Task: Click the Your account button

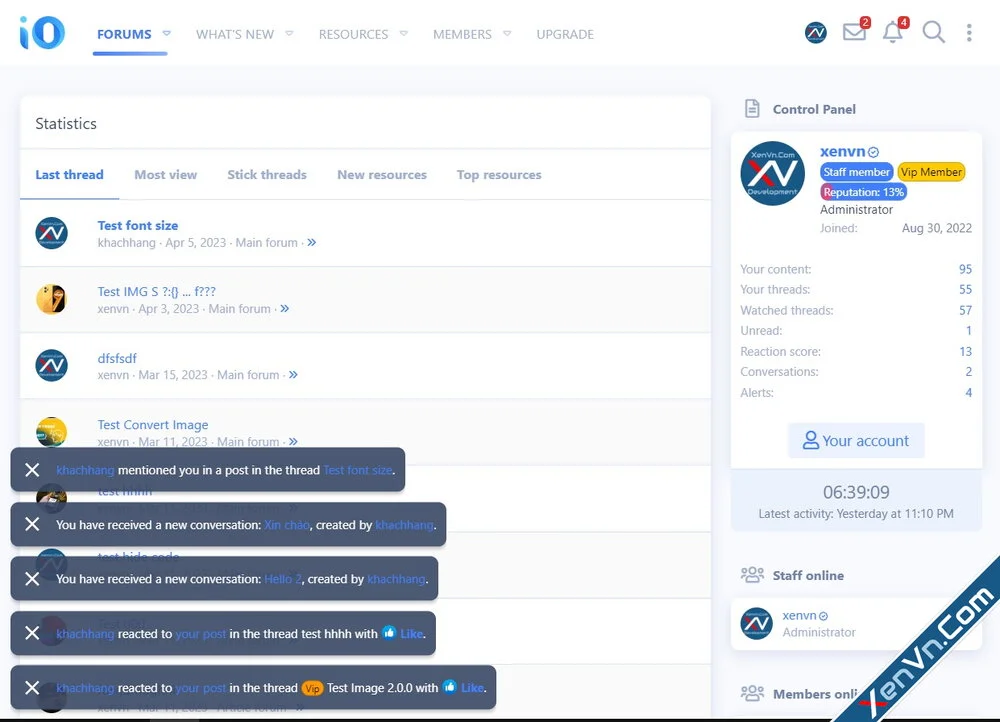Action: coord(856,441)
